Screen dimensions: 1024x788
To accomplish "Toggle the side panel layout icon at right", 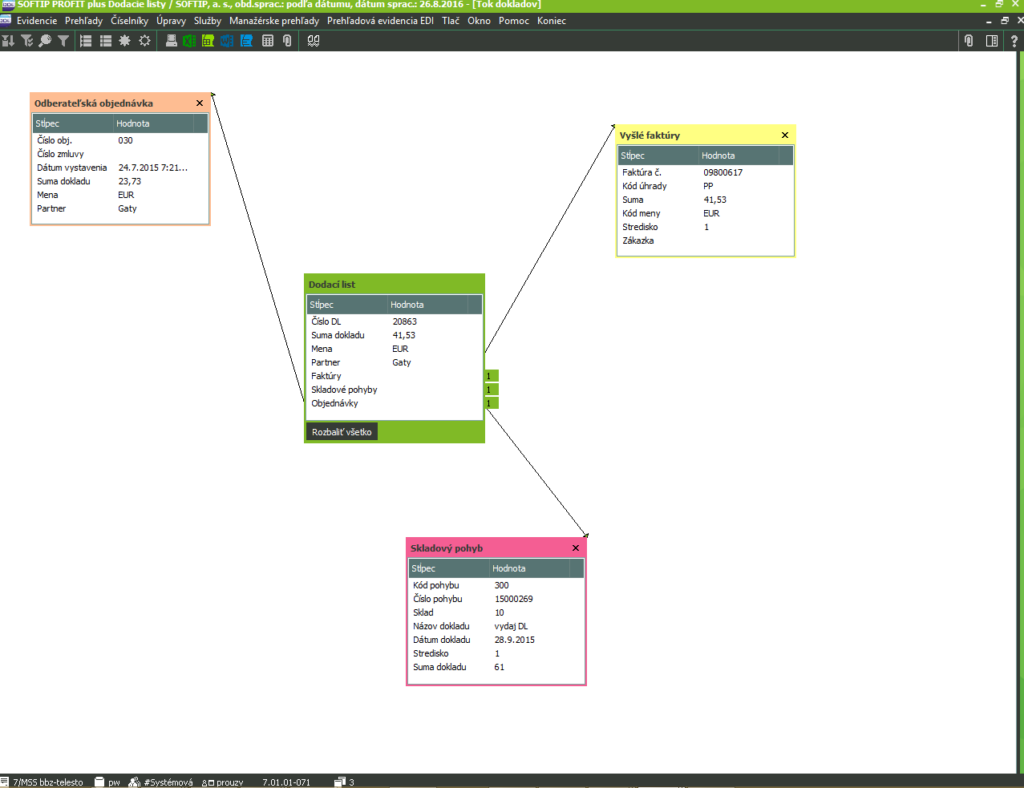I will click(991, 41).
